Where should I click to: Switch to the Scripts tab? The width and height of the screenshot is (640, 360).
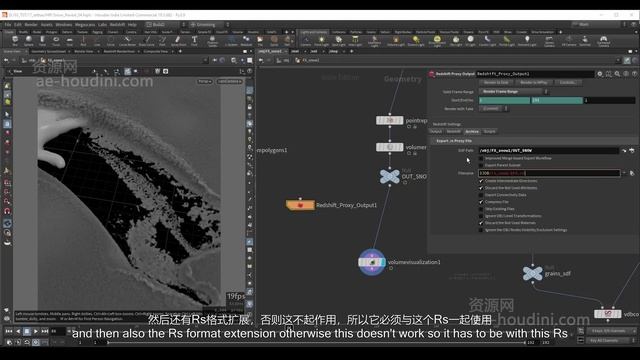click(x=489, y=131)
